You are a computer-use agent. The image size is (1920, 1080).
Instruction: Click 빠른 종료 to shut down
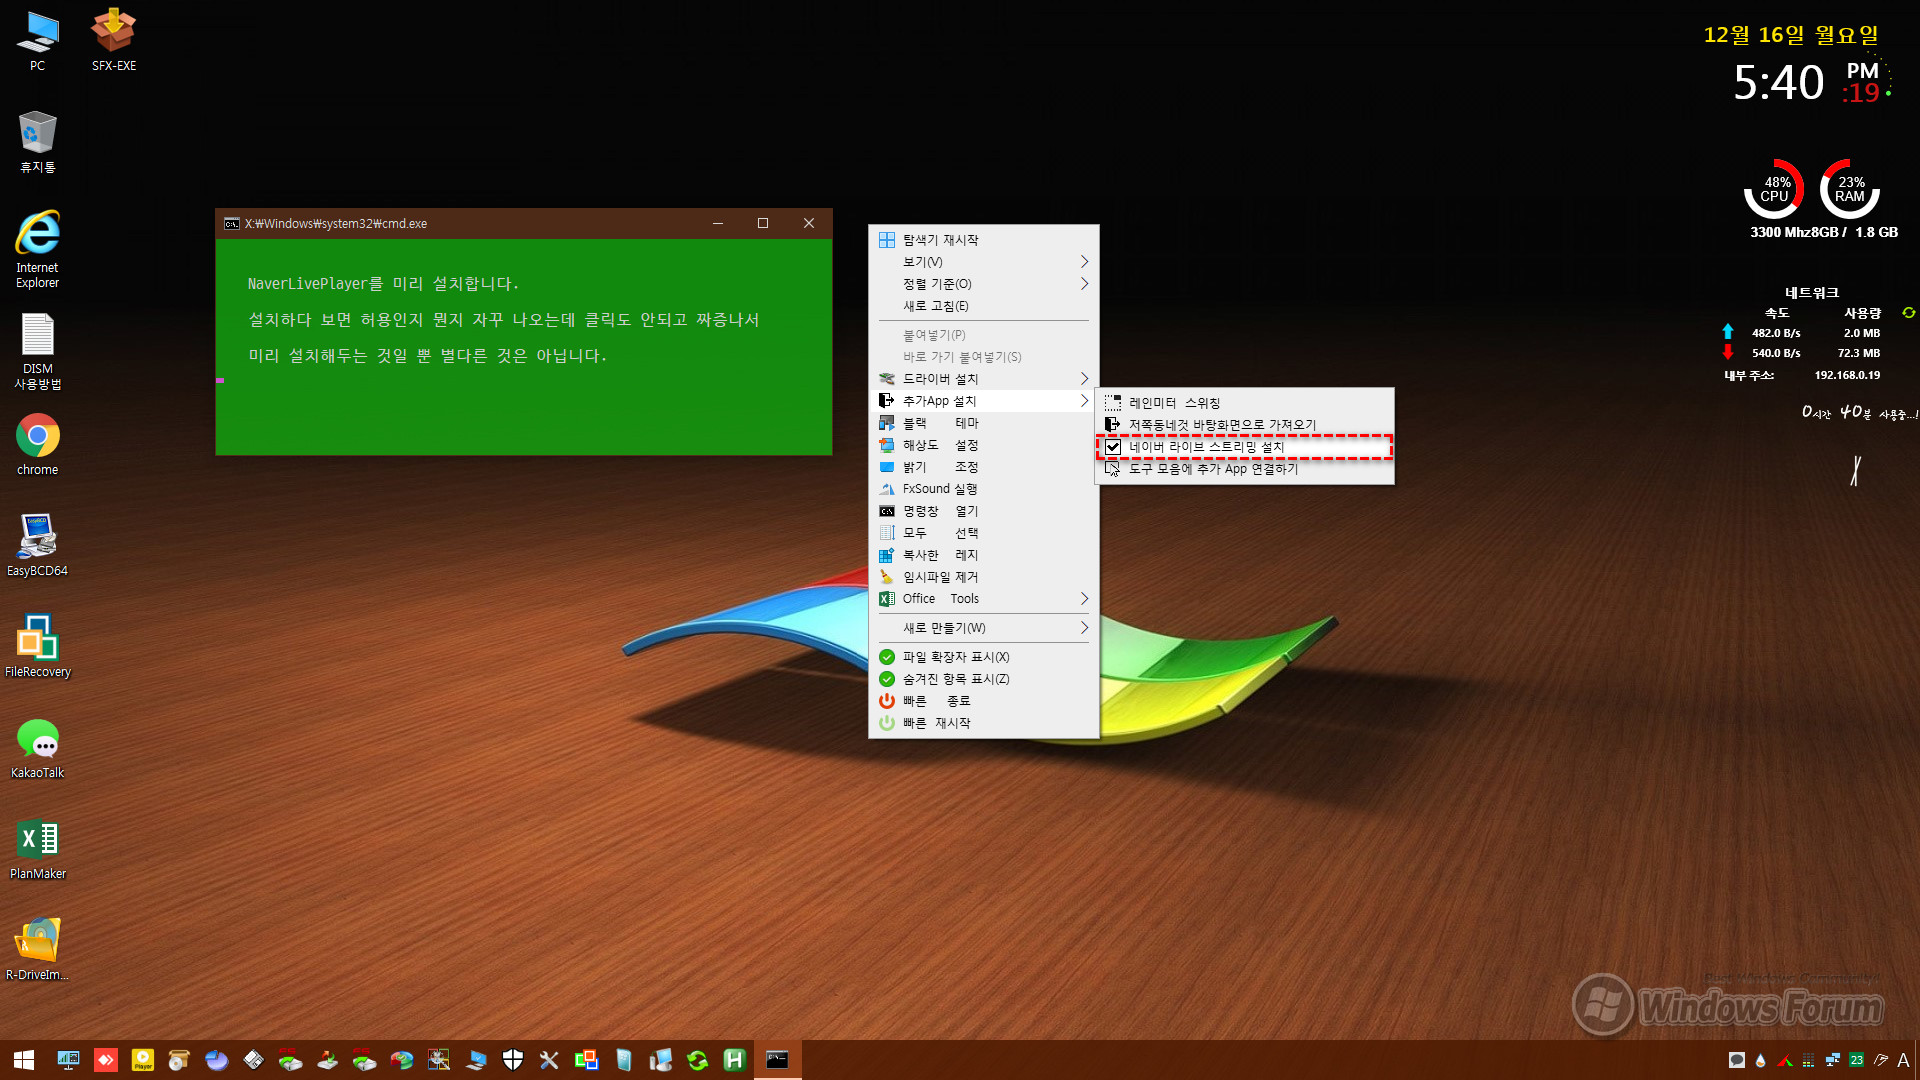(x=984, y=701)
